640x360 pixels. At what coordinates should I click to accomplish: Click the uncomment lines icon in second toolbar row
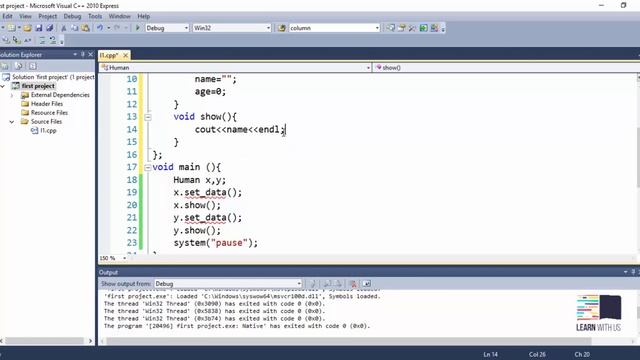tap(53, 40)
